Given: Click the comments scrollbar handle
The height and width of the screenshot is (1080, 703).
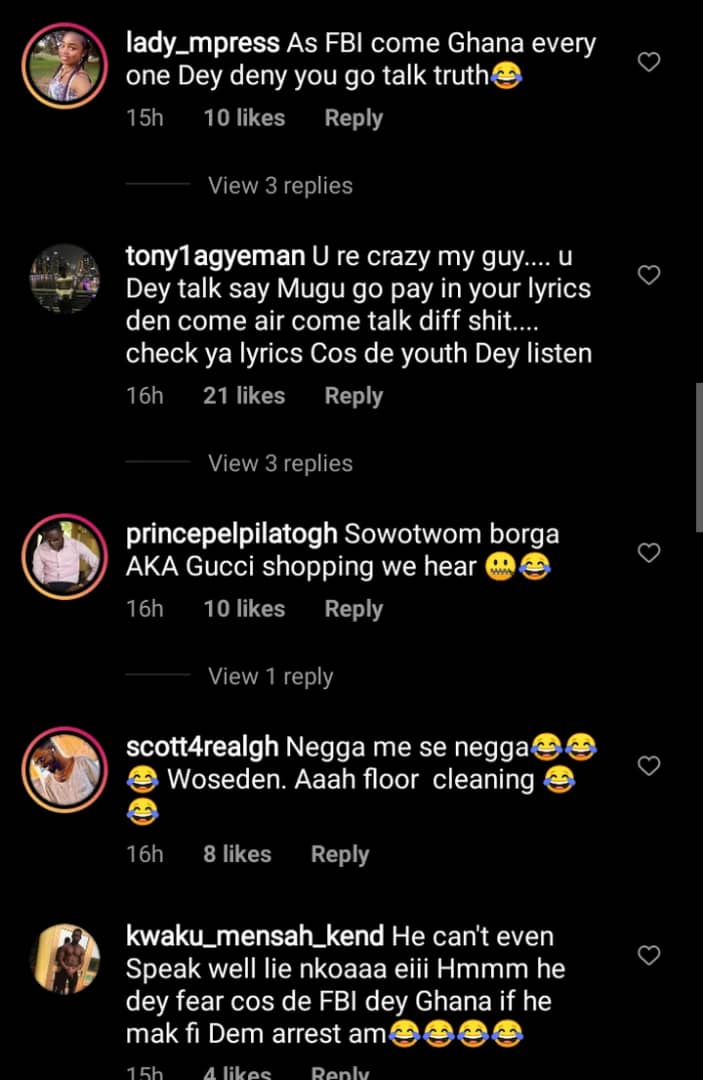Looking at the screenshot, I should pos(698,457).
